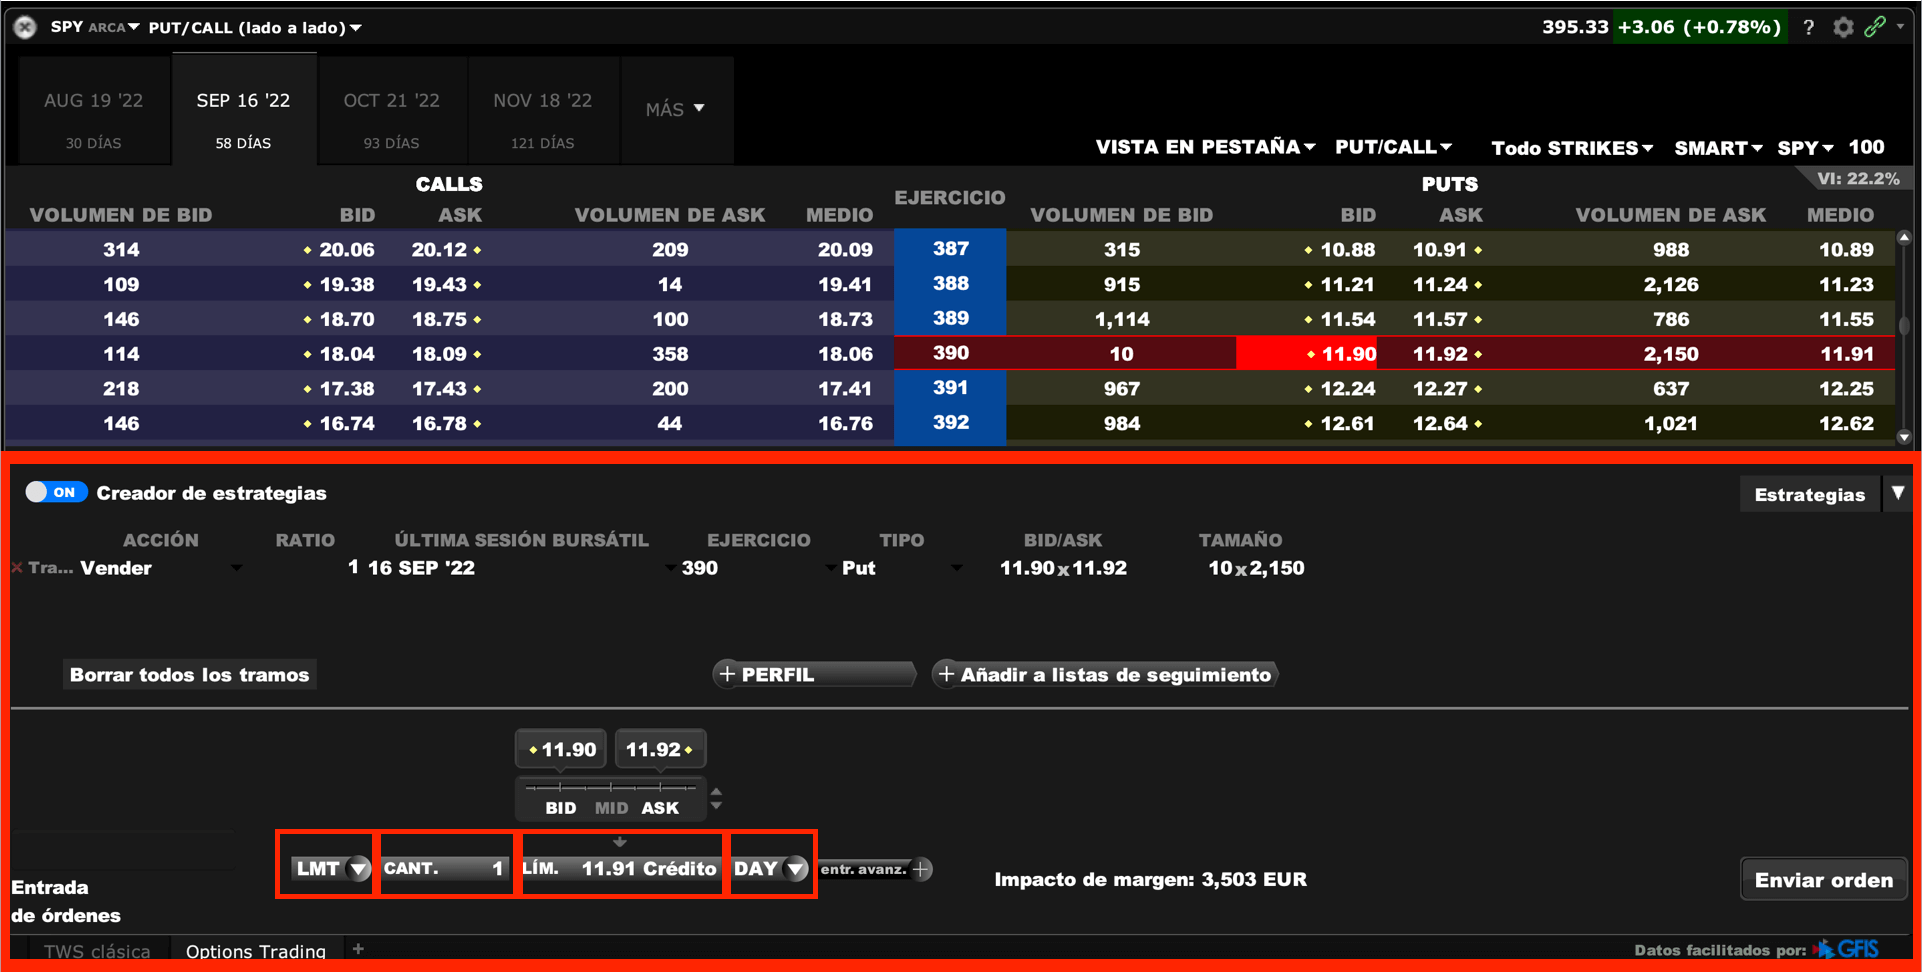Add a new tab with plus icon
Viewport: 1922px width, 972px height.
coord(358,949)
